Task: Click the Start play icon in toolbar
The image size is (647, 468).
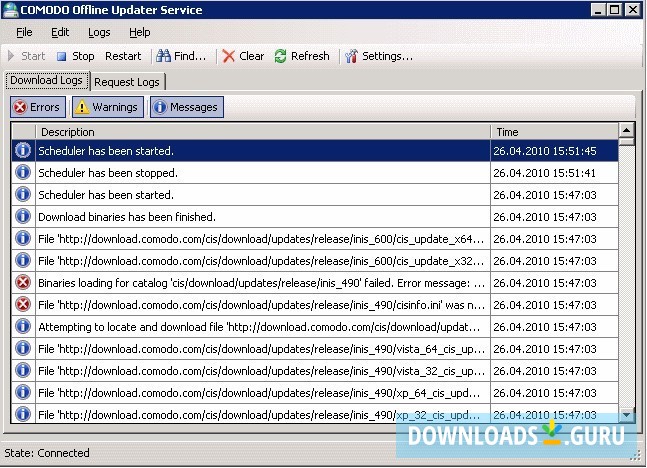Action: tap(11, 56)
